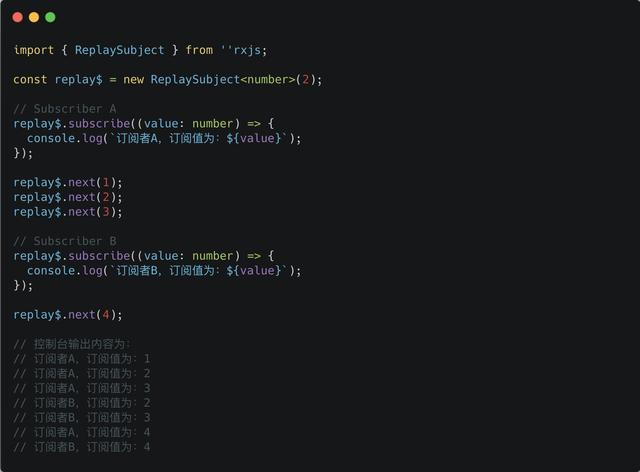Click the replay$.next(2) call
Viewport: 640px width, 472px height.
click(68, 197)
